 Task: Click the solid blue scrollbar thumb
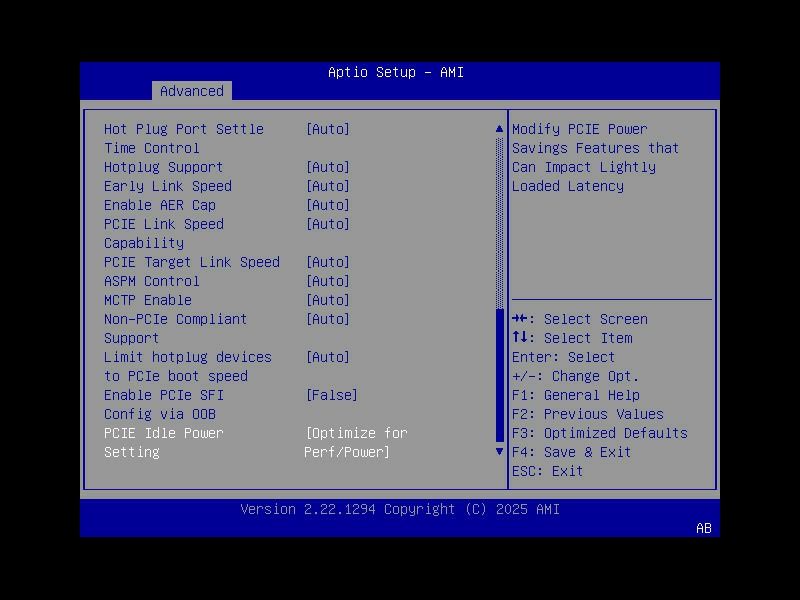click(499, 376)
